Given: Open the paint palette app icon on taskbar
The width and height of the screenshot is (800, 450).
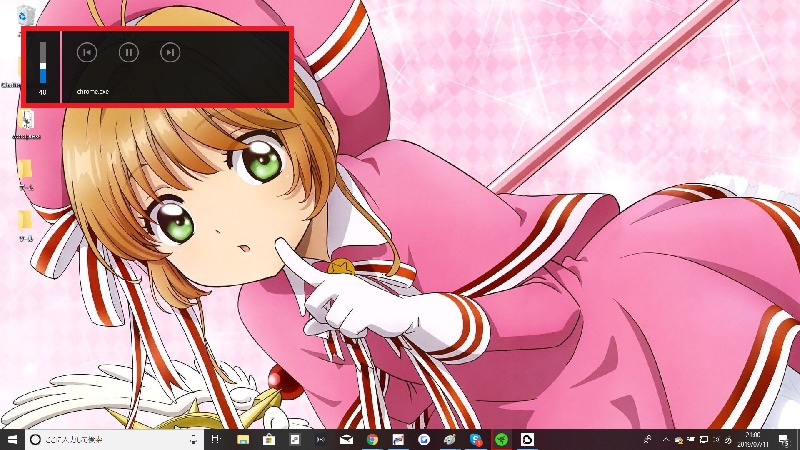Looking at the screenshot, I should [x=449, y=439].
